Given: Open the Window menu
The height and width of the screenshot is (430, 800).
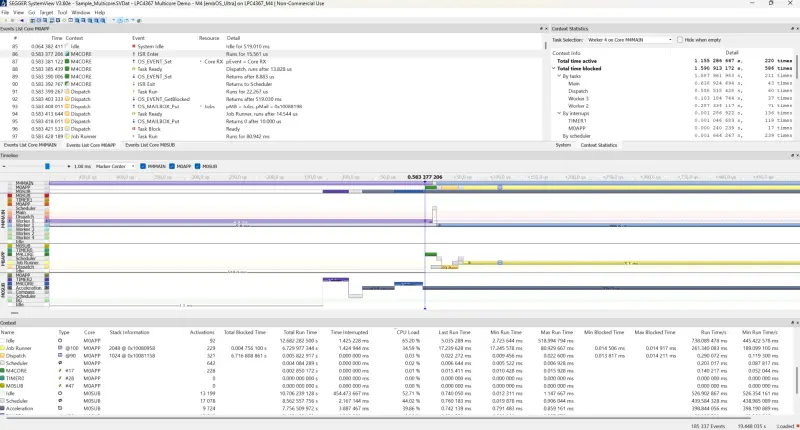Looking at the screenshot, I should coord(81,12).
